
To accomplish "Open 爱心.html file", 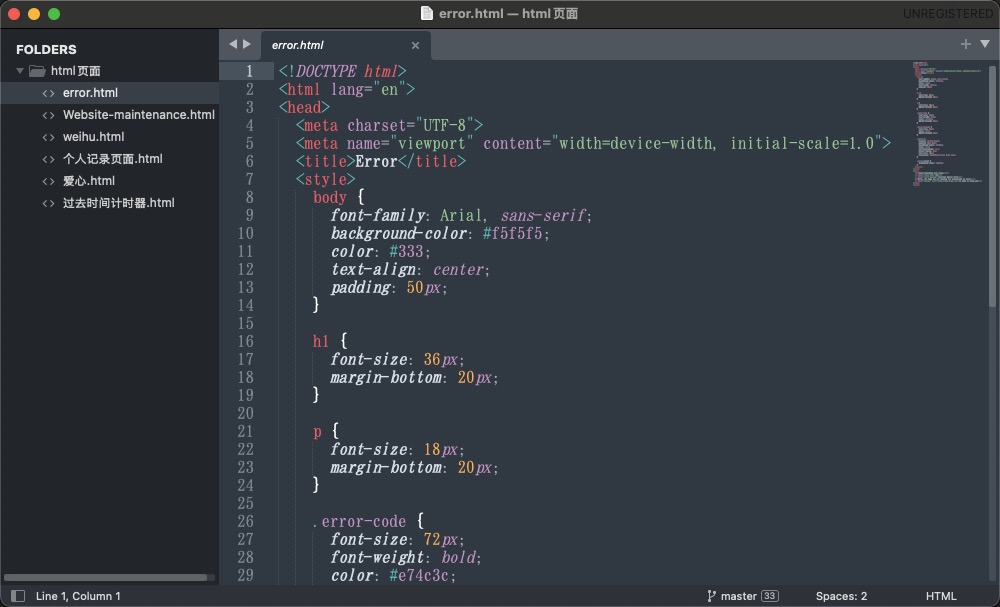I will (x=88, y=181).
